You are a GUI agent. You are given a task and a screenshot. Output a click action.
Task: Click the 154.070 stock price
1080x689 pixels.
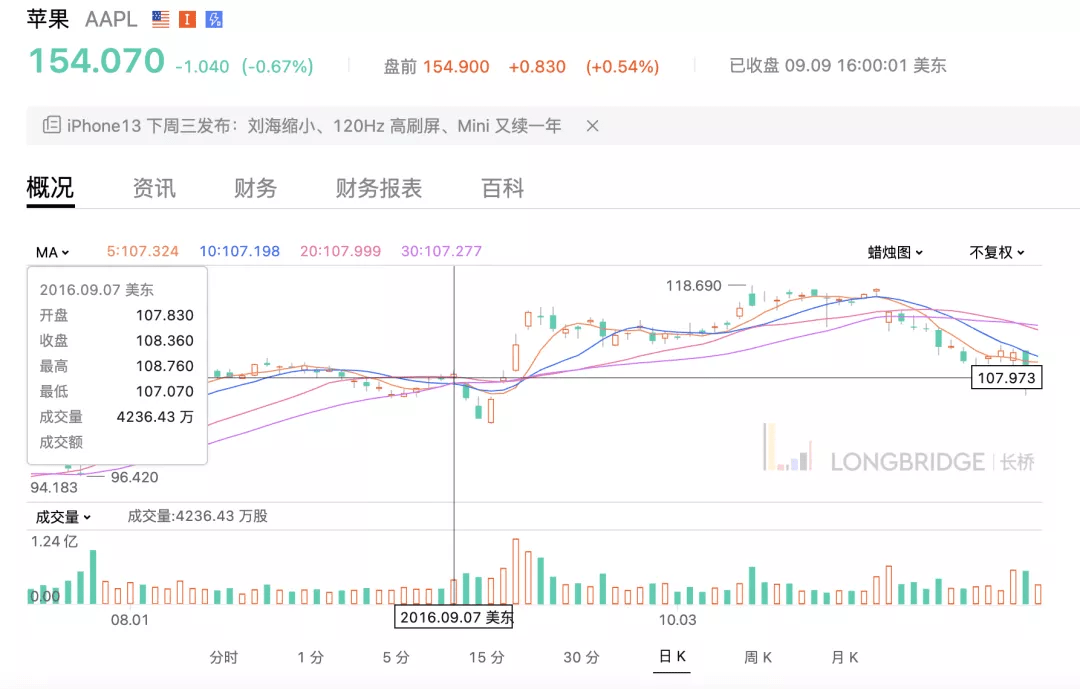coord(97,61)
